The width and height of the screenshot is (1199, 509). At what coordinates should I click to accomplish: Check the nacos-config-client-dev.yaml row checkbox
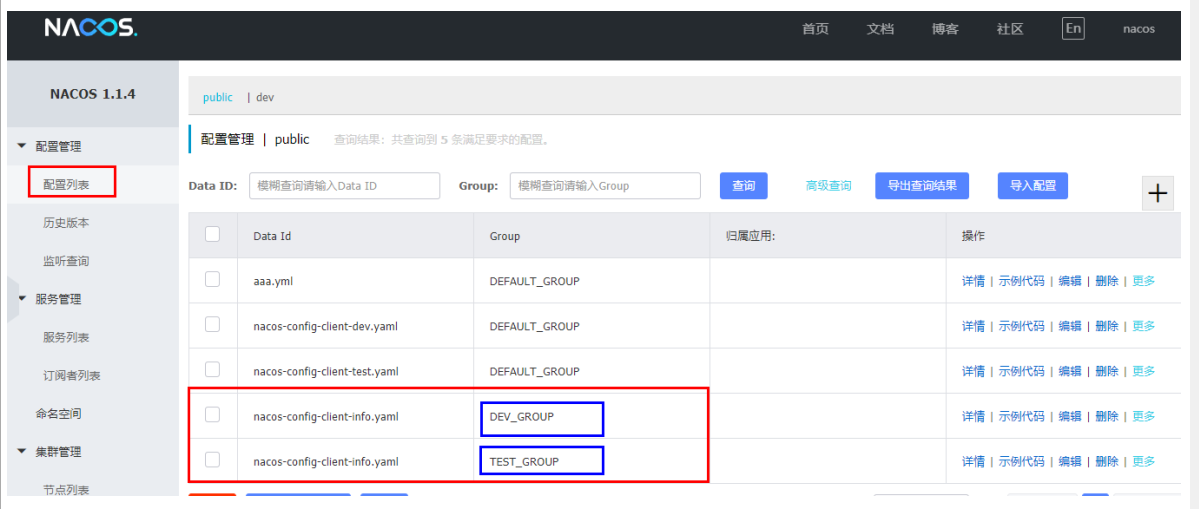[213, 325]
